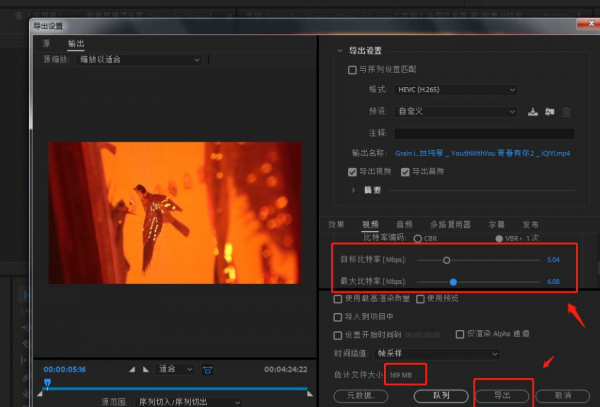Screen dimensions: 600x407
Task: Open the 源范围 序列切入/序列切出 dropdown
Action: pos(189,402)
